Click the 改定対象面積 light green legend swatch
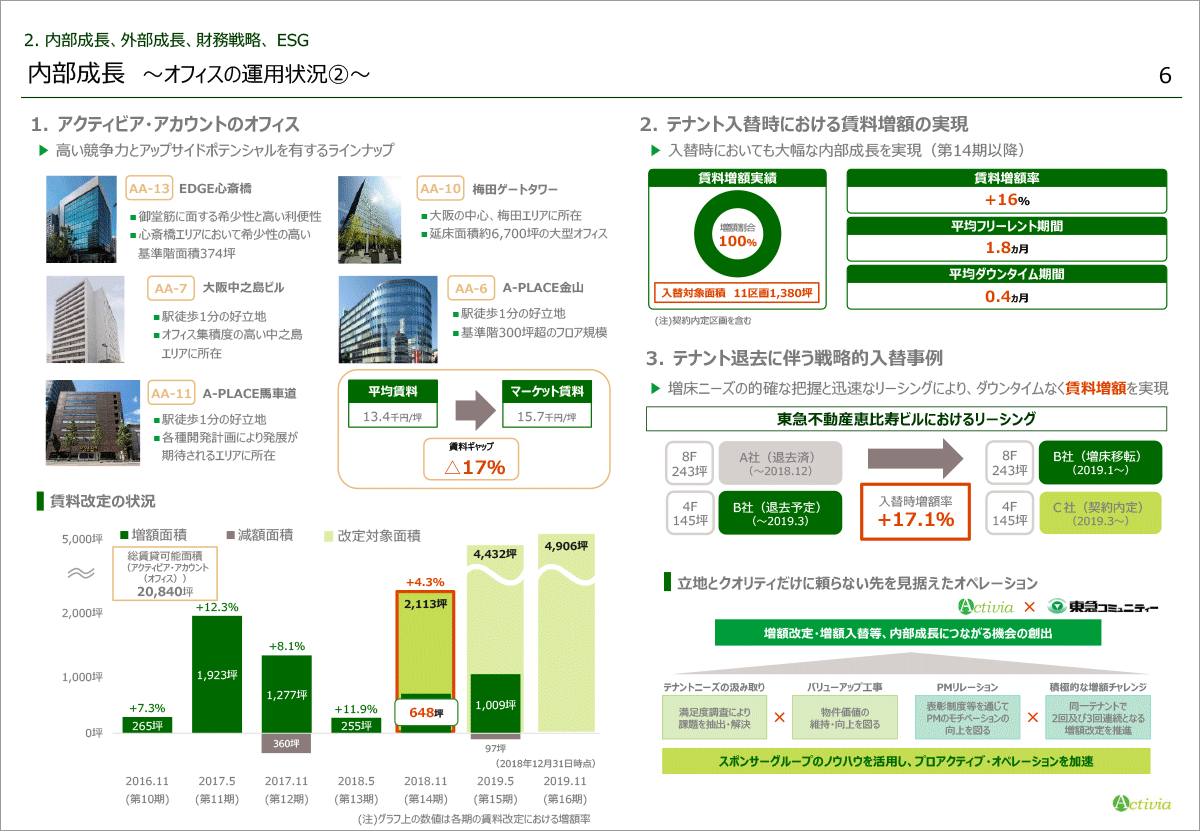The width and height of the screenshot is (1200, 831). point(329,536)
